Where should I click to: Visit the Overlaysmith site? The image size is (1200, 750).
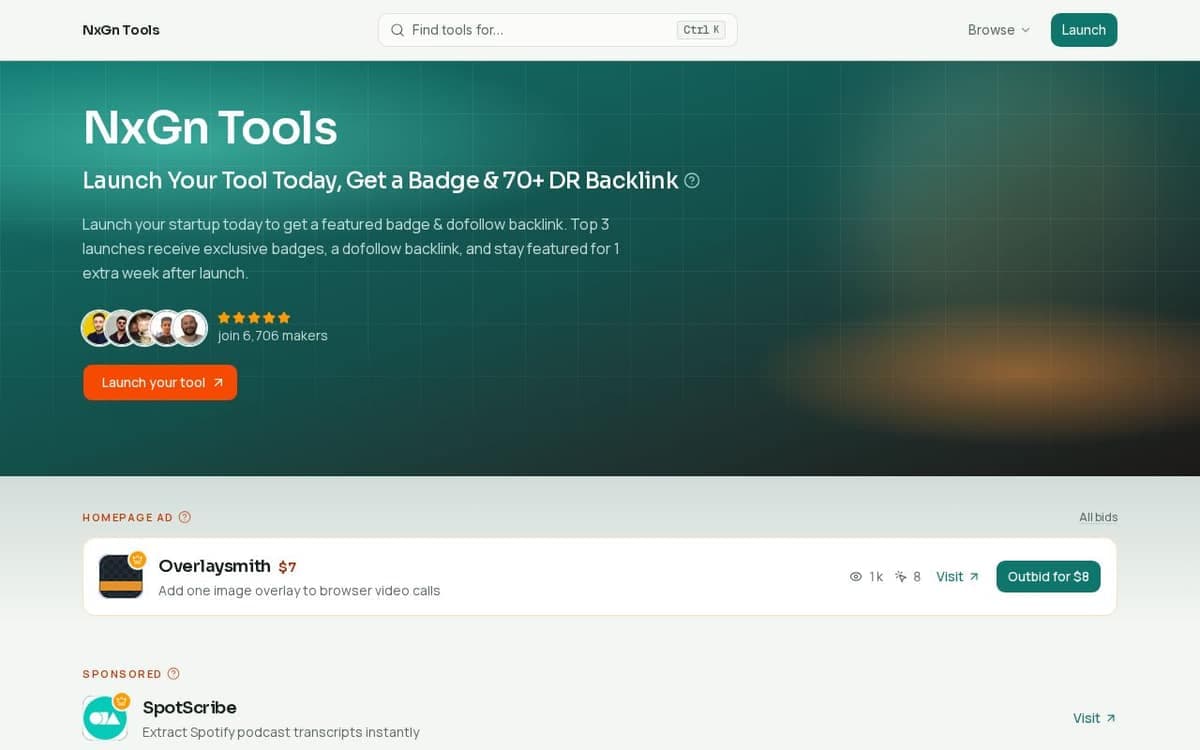pos(958,577)
